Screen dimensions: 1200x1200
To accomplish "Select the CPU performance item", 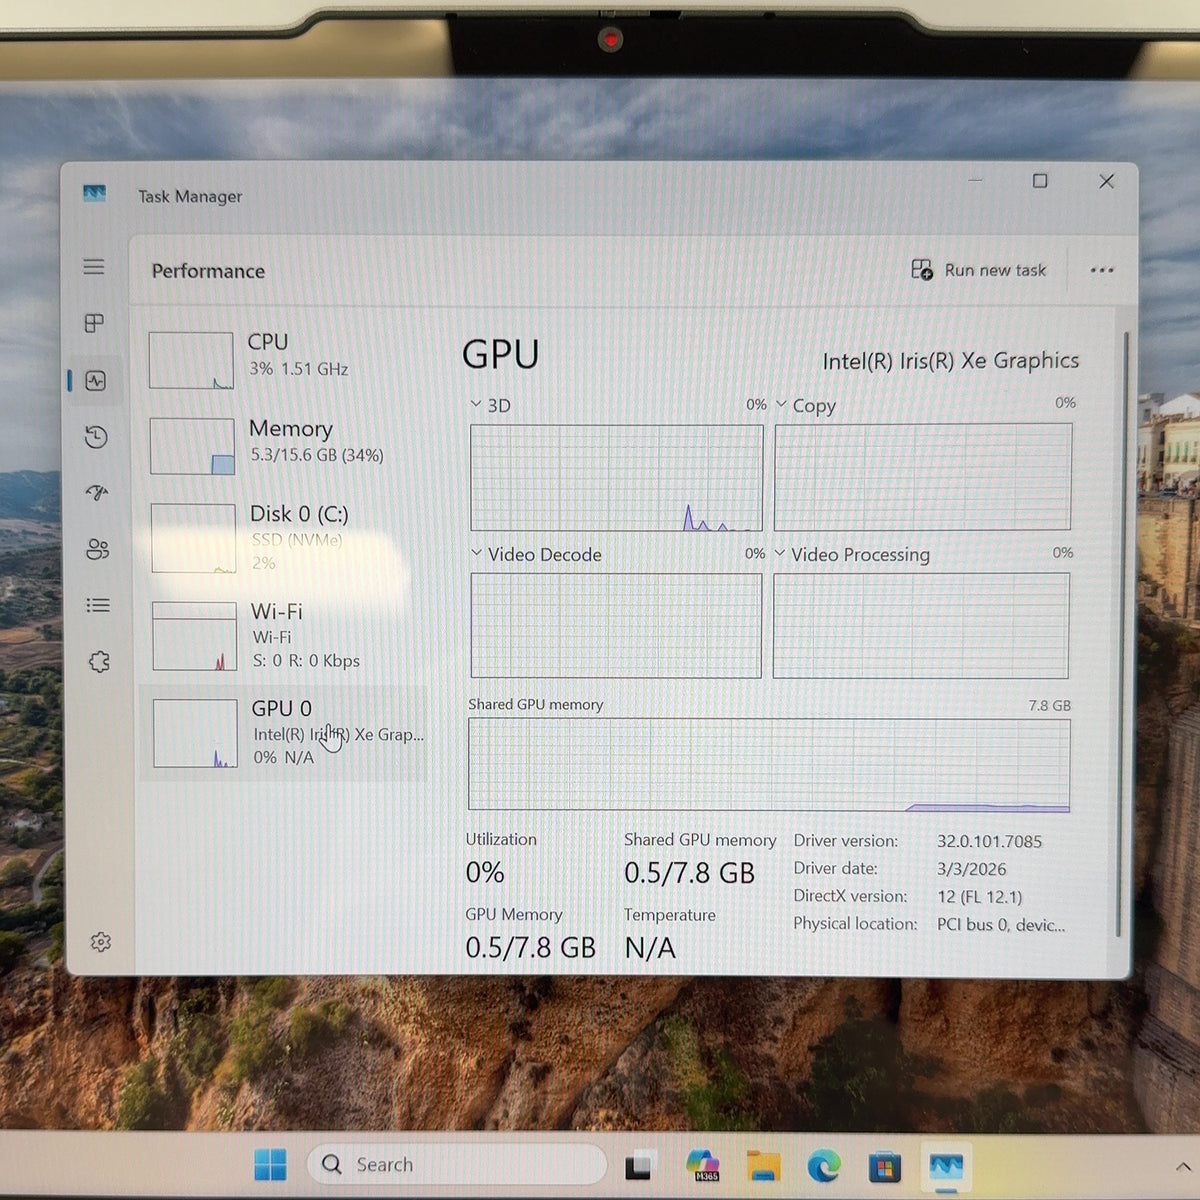I will [285, 359].
